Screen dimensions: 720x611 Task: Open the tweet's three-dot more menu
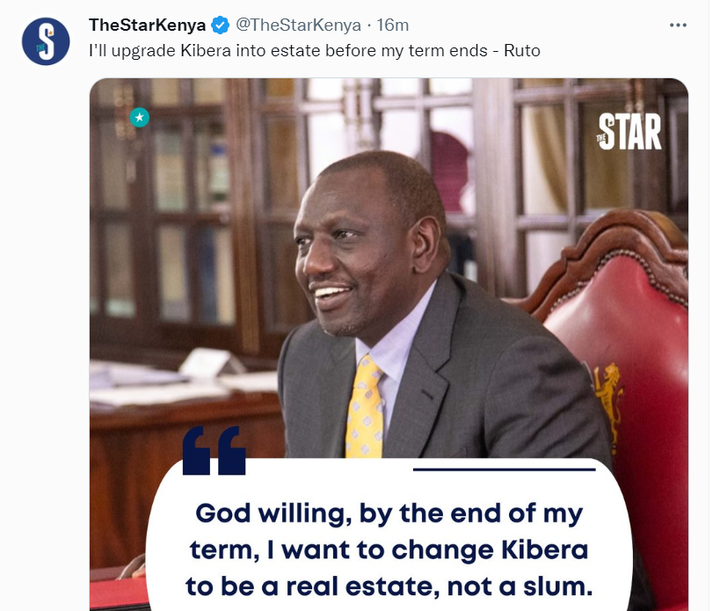click(678, 25)
